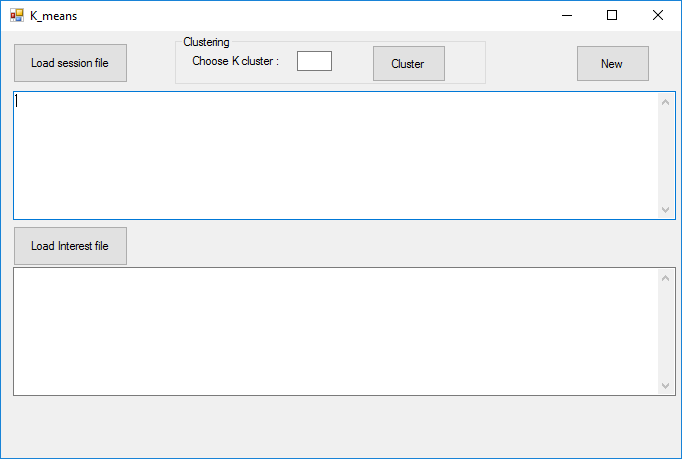The width and height of the screenshot is (682, 459).
Task: Click the "Choose K cluster :" label
Action: (235, 62)
